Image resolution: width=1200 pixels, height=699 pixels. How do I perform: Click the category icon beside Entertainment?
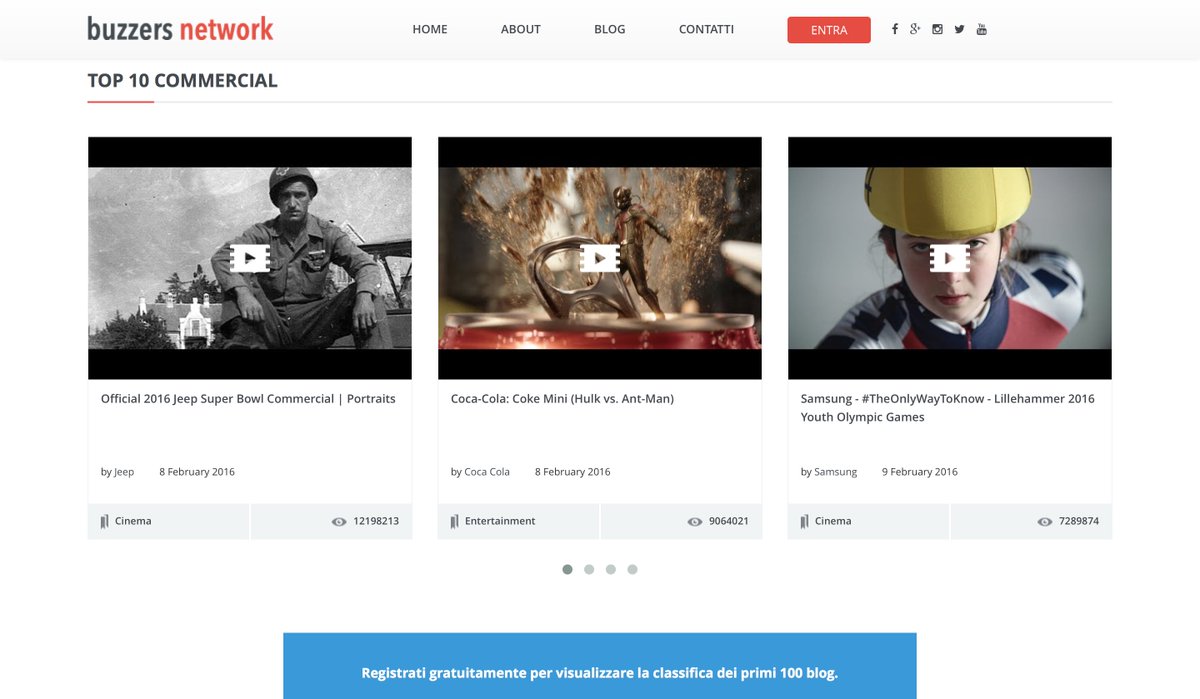[x=454, y=521]
